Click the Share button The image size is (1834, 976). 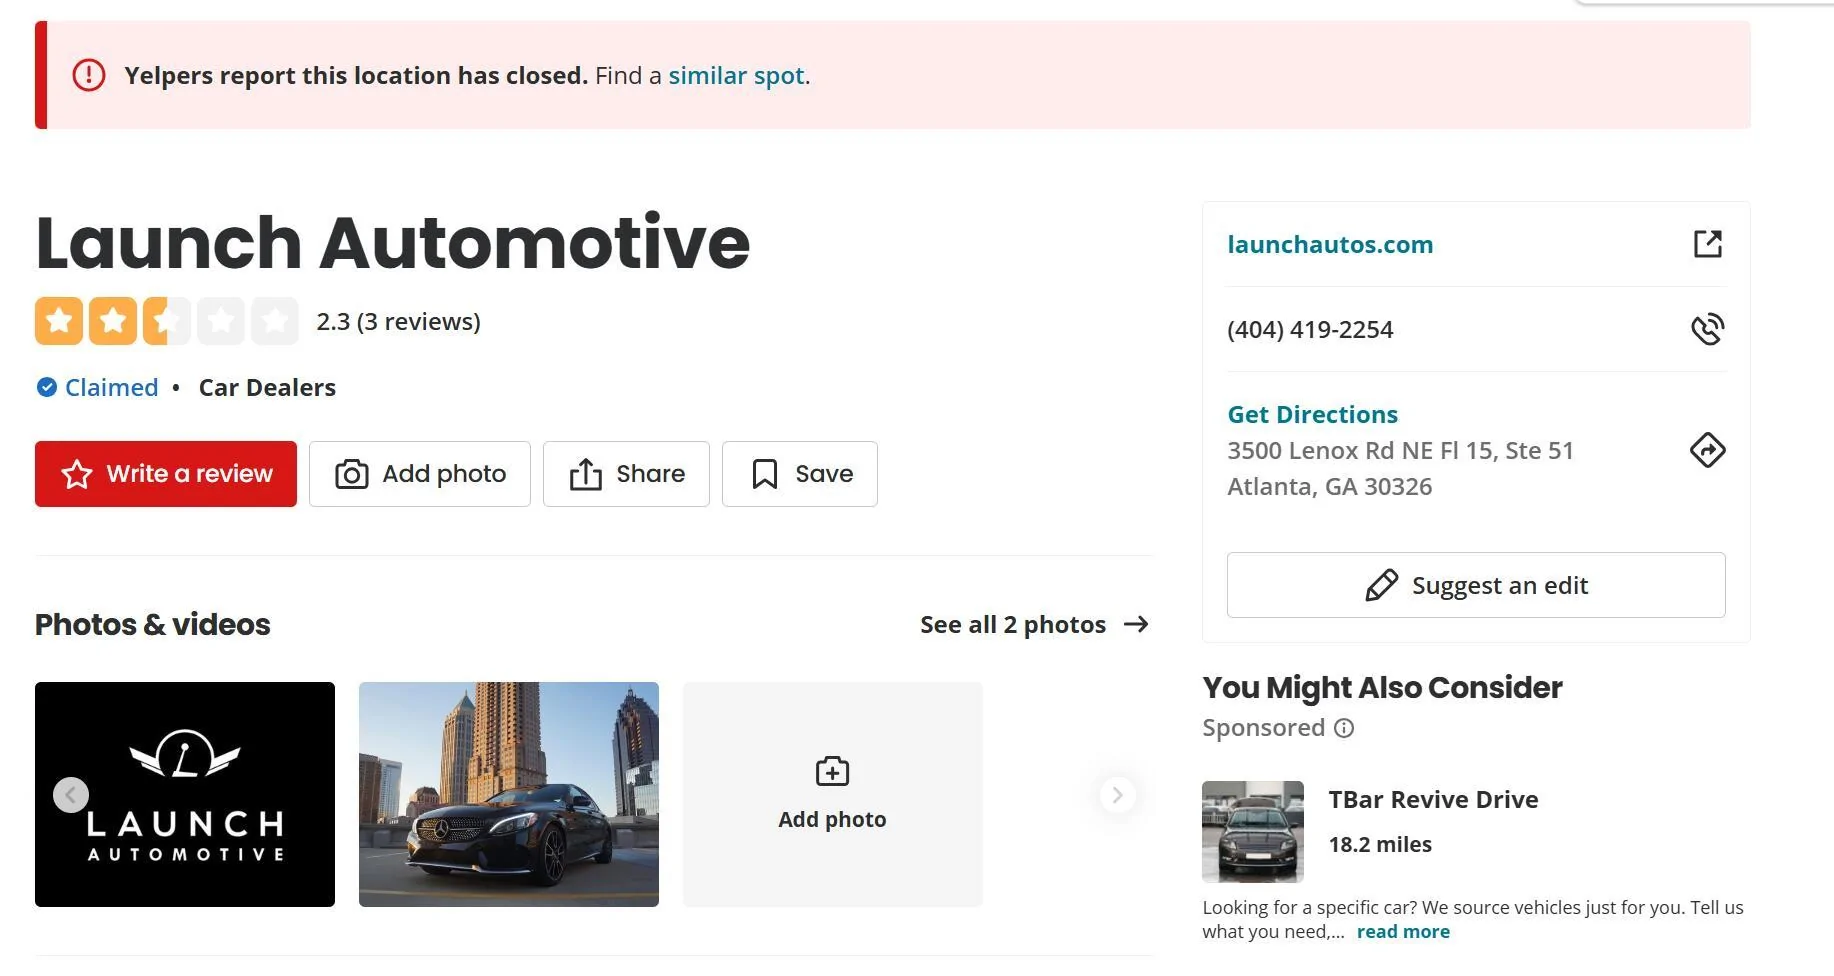626,474
